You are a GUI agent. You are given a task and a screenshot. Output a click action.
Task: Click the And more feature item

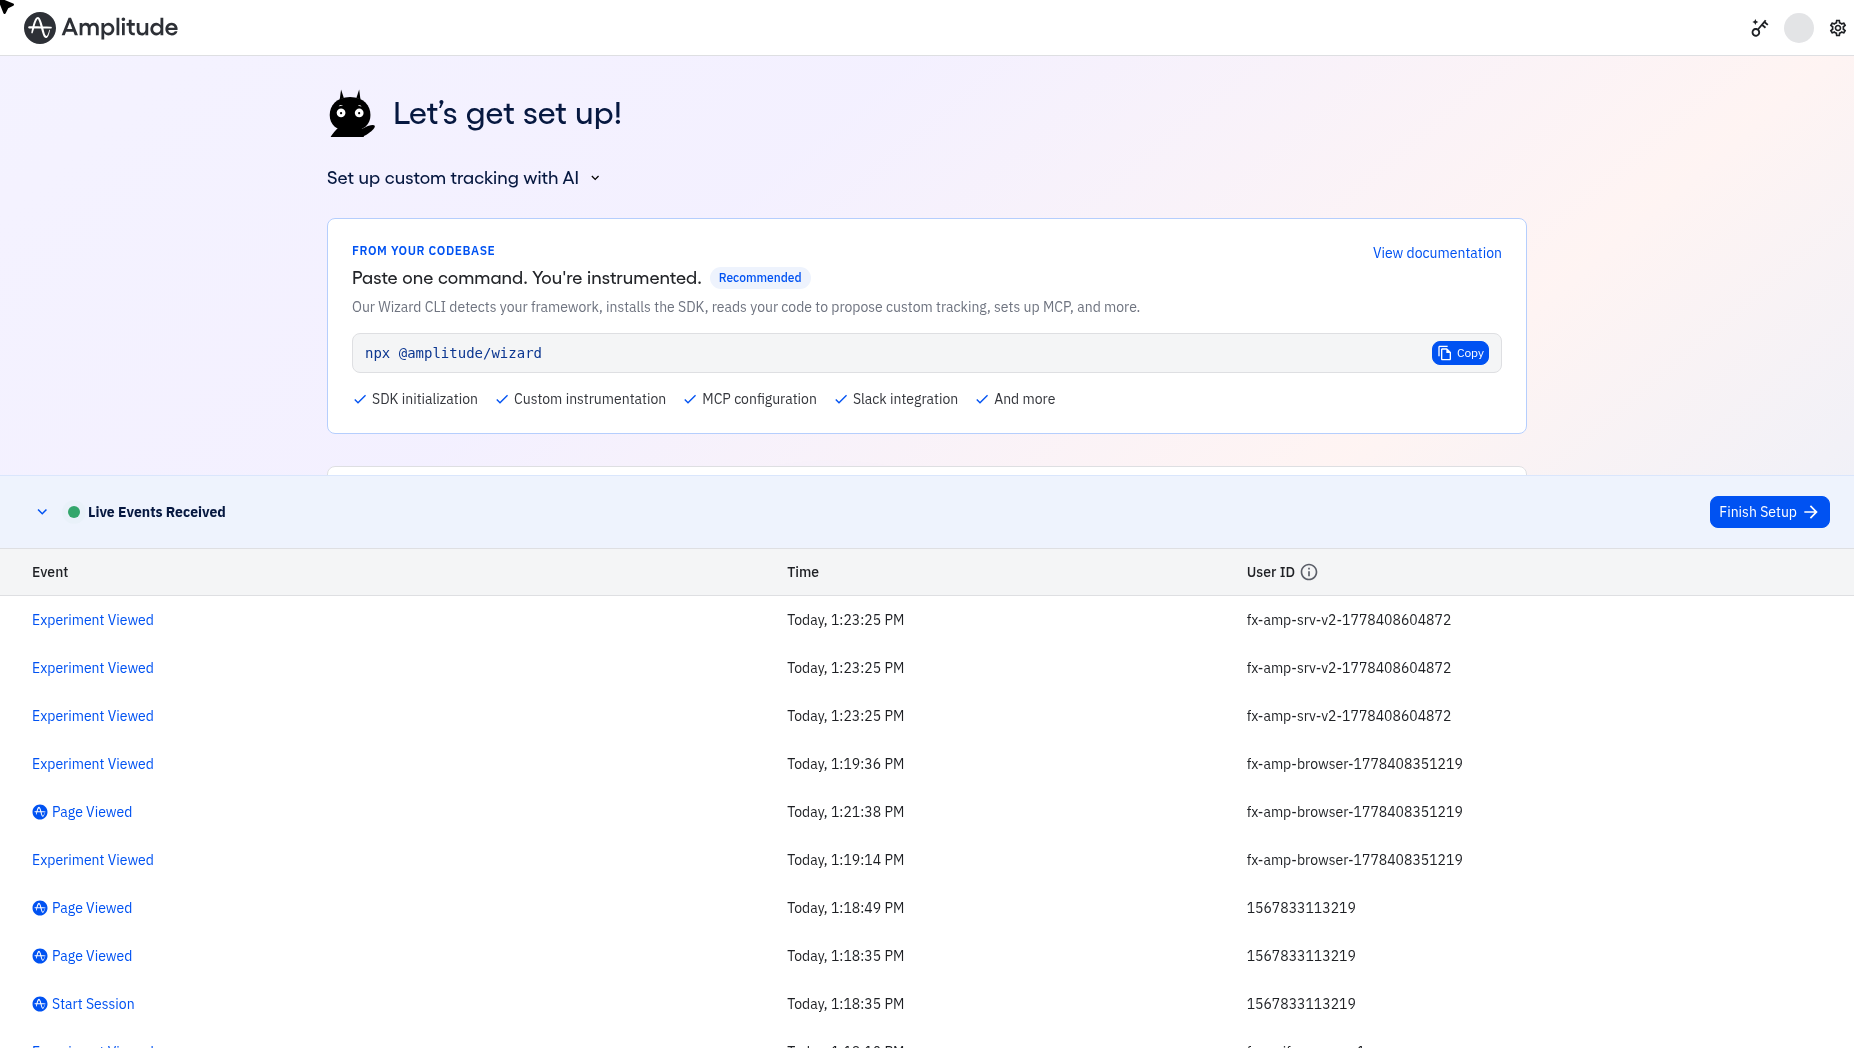click(1015, 399)
